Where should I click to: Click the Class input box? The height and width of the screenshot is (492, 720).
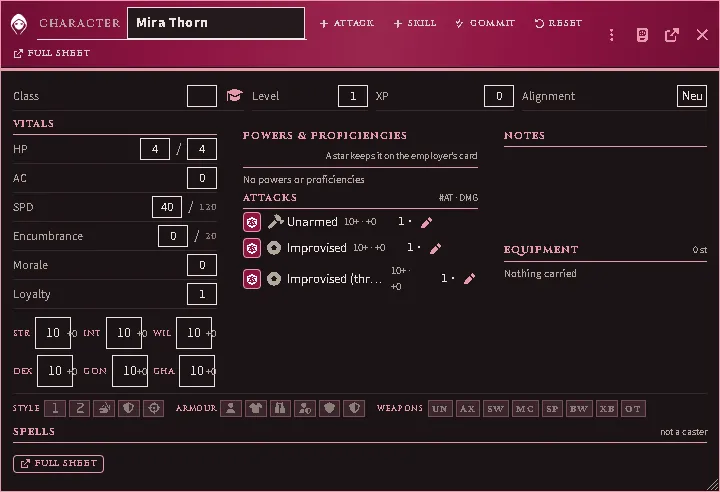(x=202, y=96)
